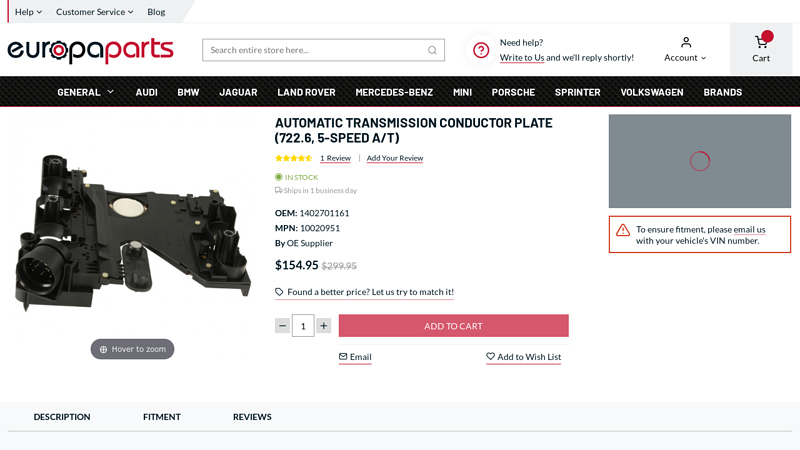
Task: Expand the Customer Service dropdown
Action: [94, 12]
